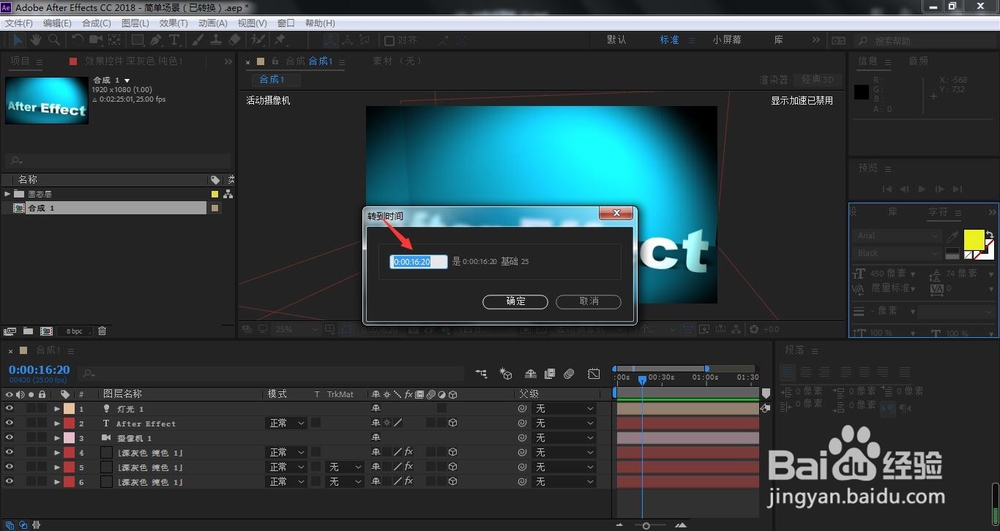Toggle 3D layer switch for After Effect layer

[453, 423]
